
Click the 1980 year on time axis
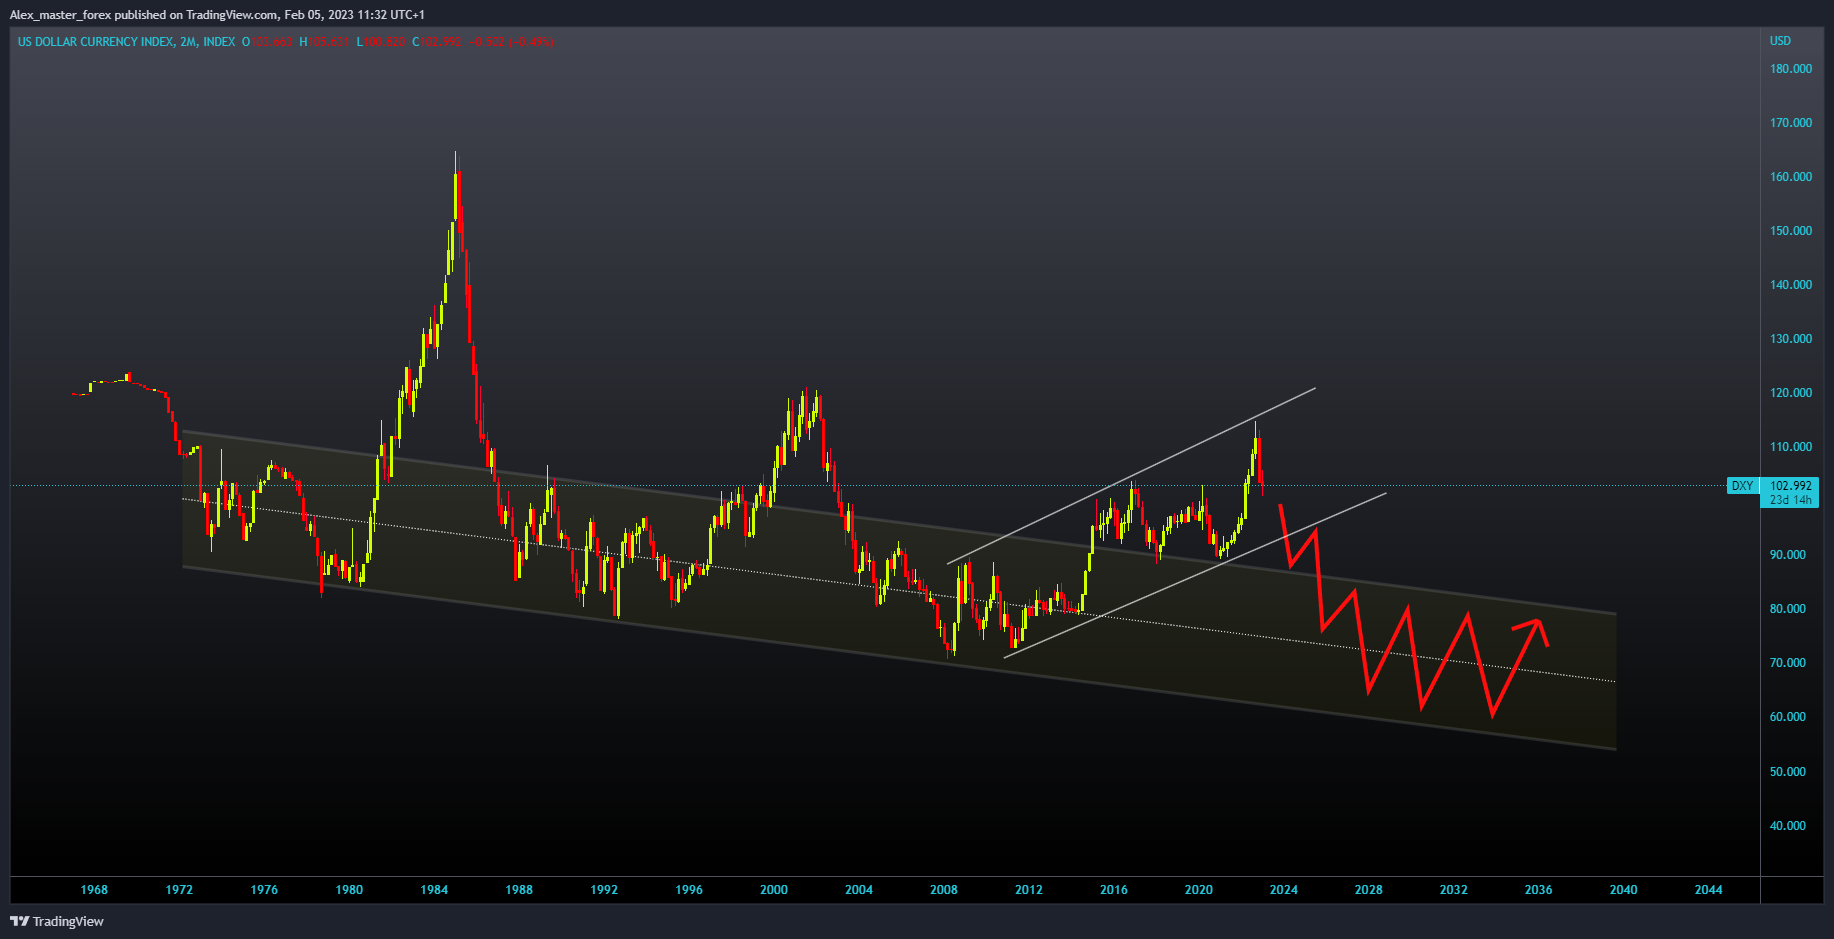click(x=349, y=890)
